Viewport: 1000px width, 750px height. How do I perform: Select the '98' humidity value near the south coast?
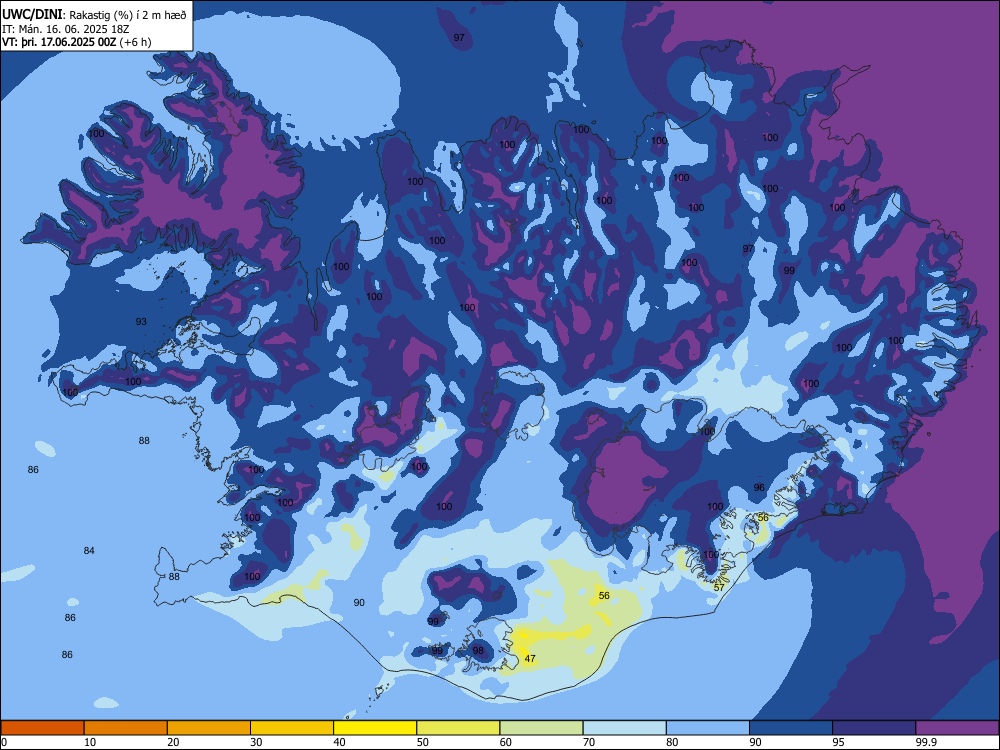point(478,651)
